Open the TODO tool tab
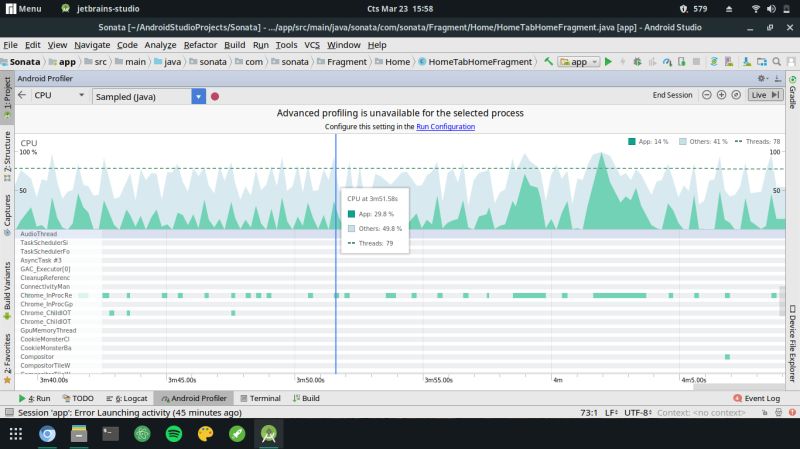Viewport: 800px width, 449px height. [x=78, y=398]
